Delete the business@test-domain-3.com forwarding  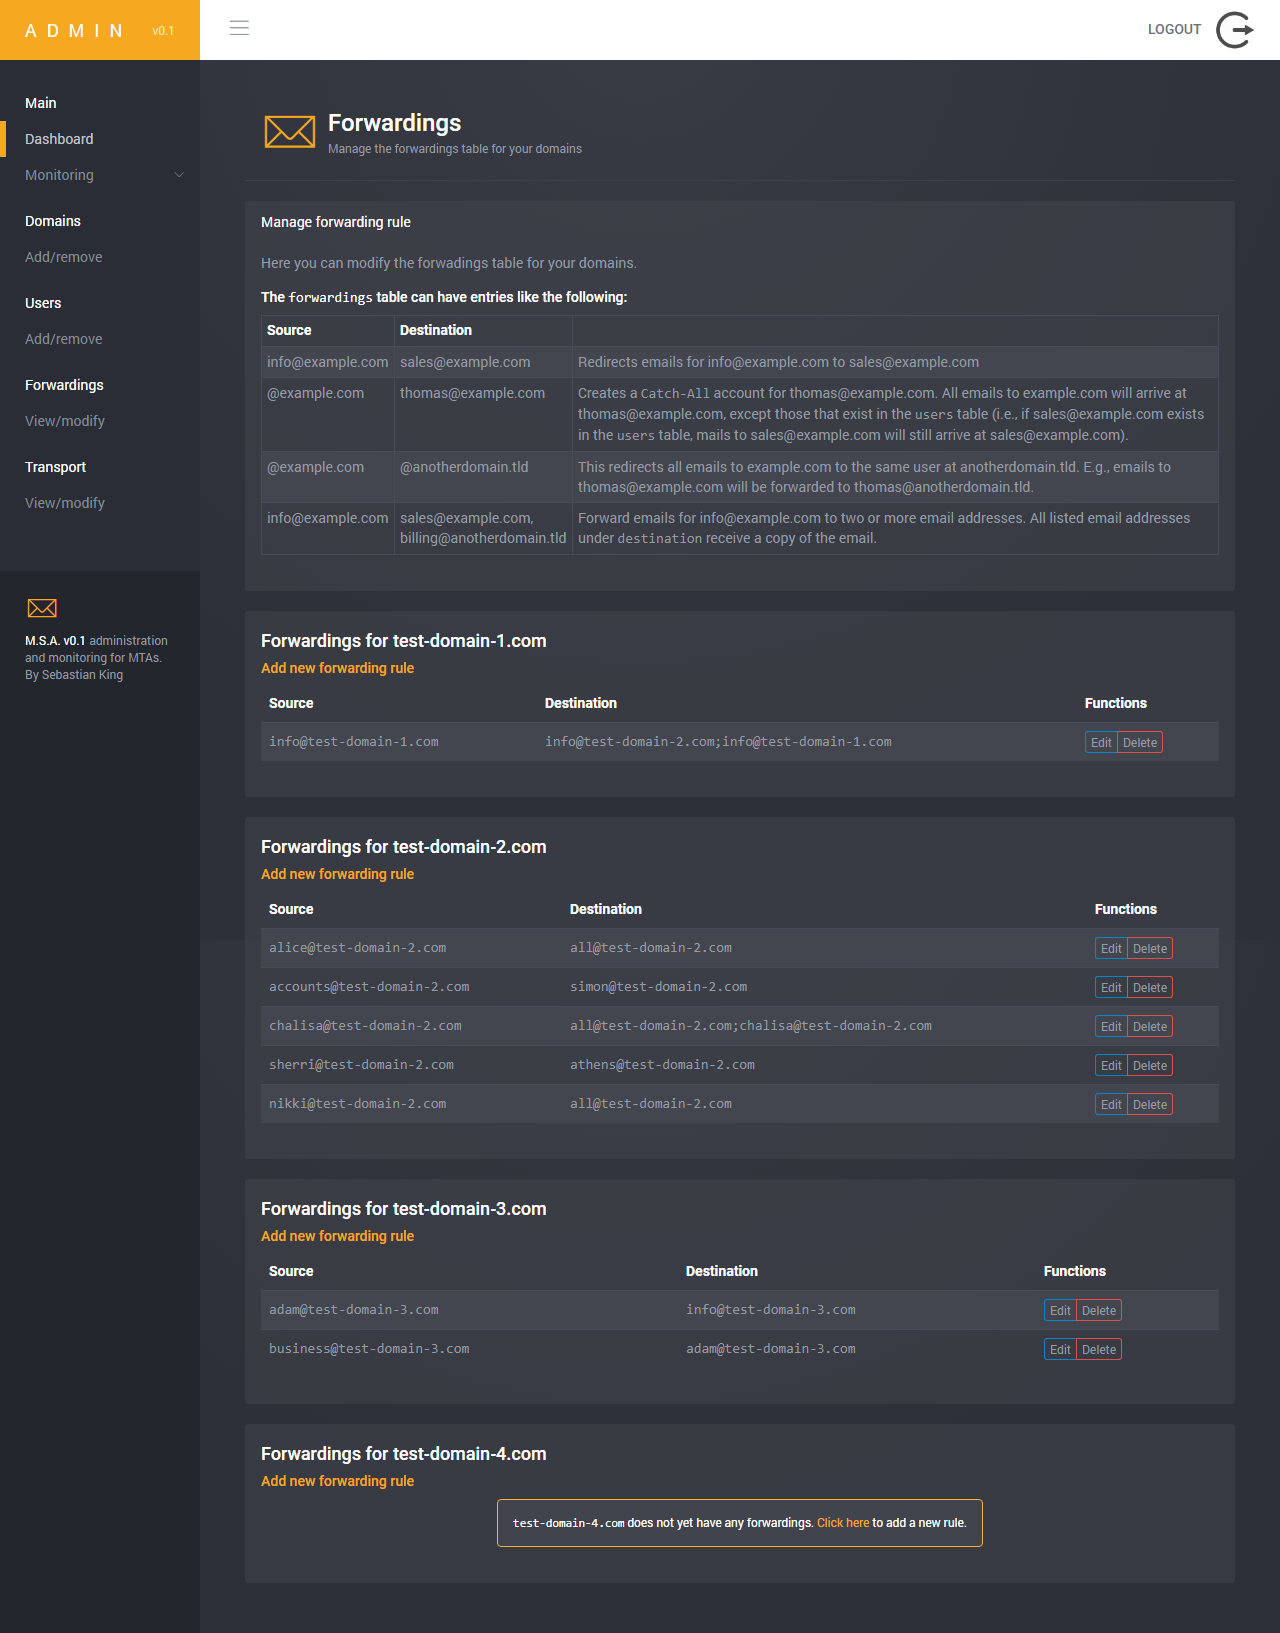click(x=1098, y=1350)
